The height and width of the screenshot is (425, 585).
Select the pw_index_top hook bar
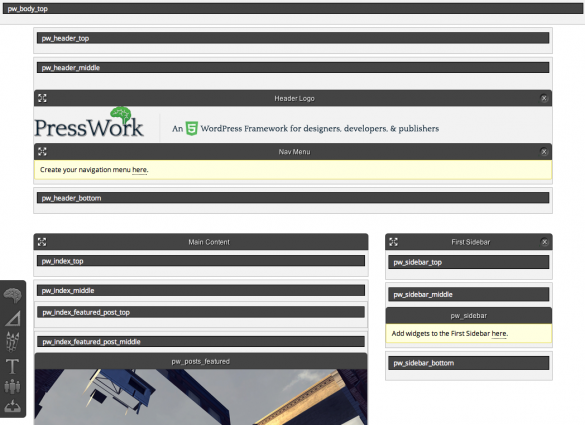pyautogui.click(x=201, y=261)
